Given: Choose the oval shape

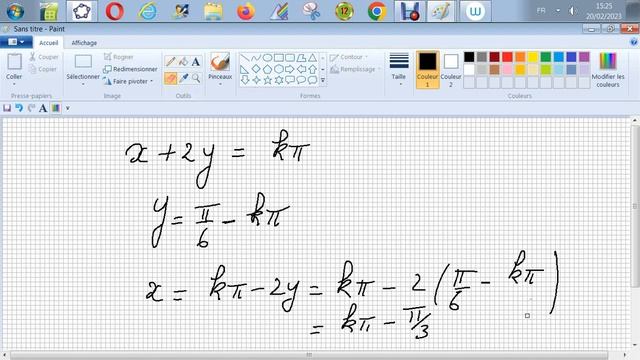Looking at the screenshot, I should [x=267, y=58].
